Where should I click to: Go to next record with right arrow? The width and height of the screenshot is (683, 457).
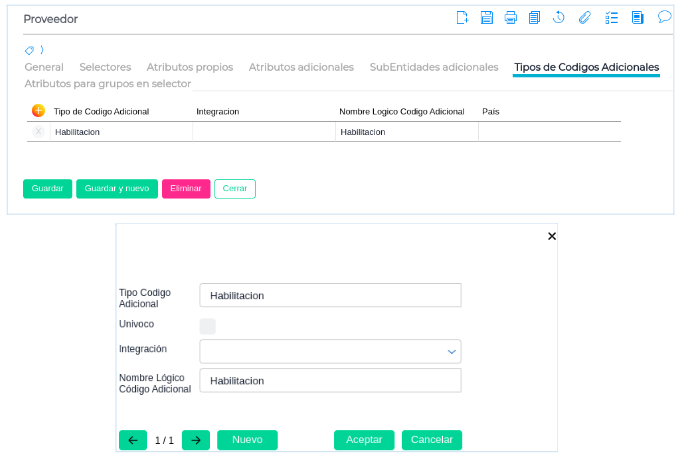coord(196,440)
